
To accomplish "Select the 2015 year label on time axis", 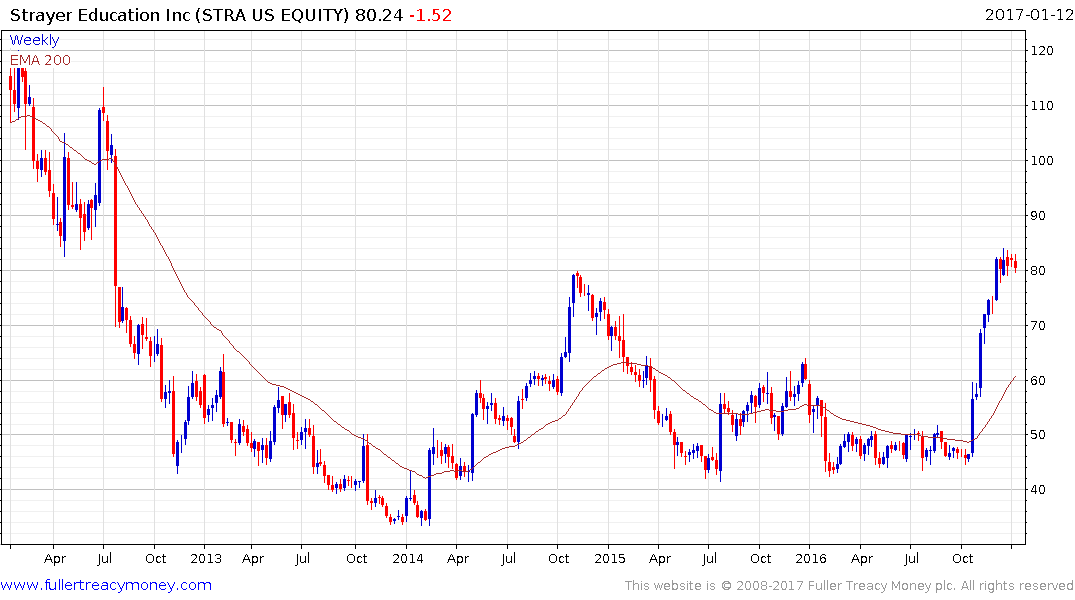I will point(609,558).
